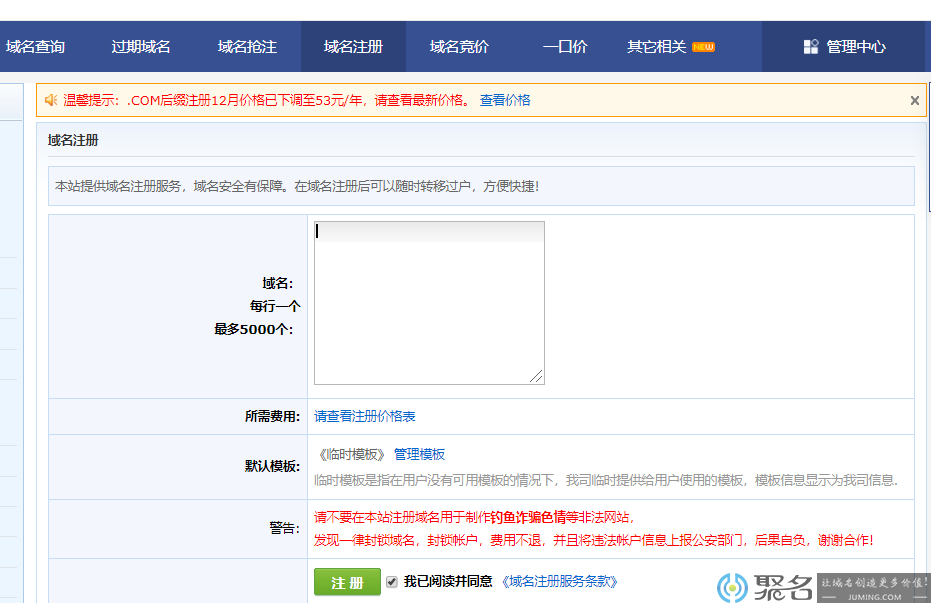Image resolution: width=931 pixels, height=603 pixels.
Task: Close the warm tip notice banner
Action: tap(914, 100)
